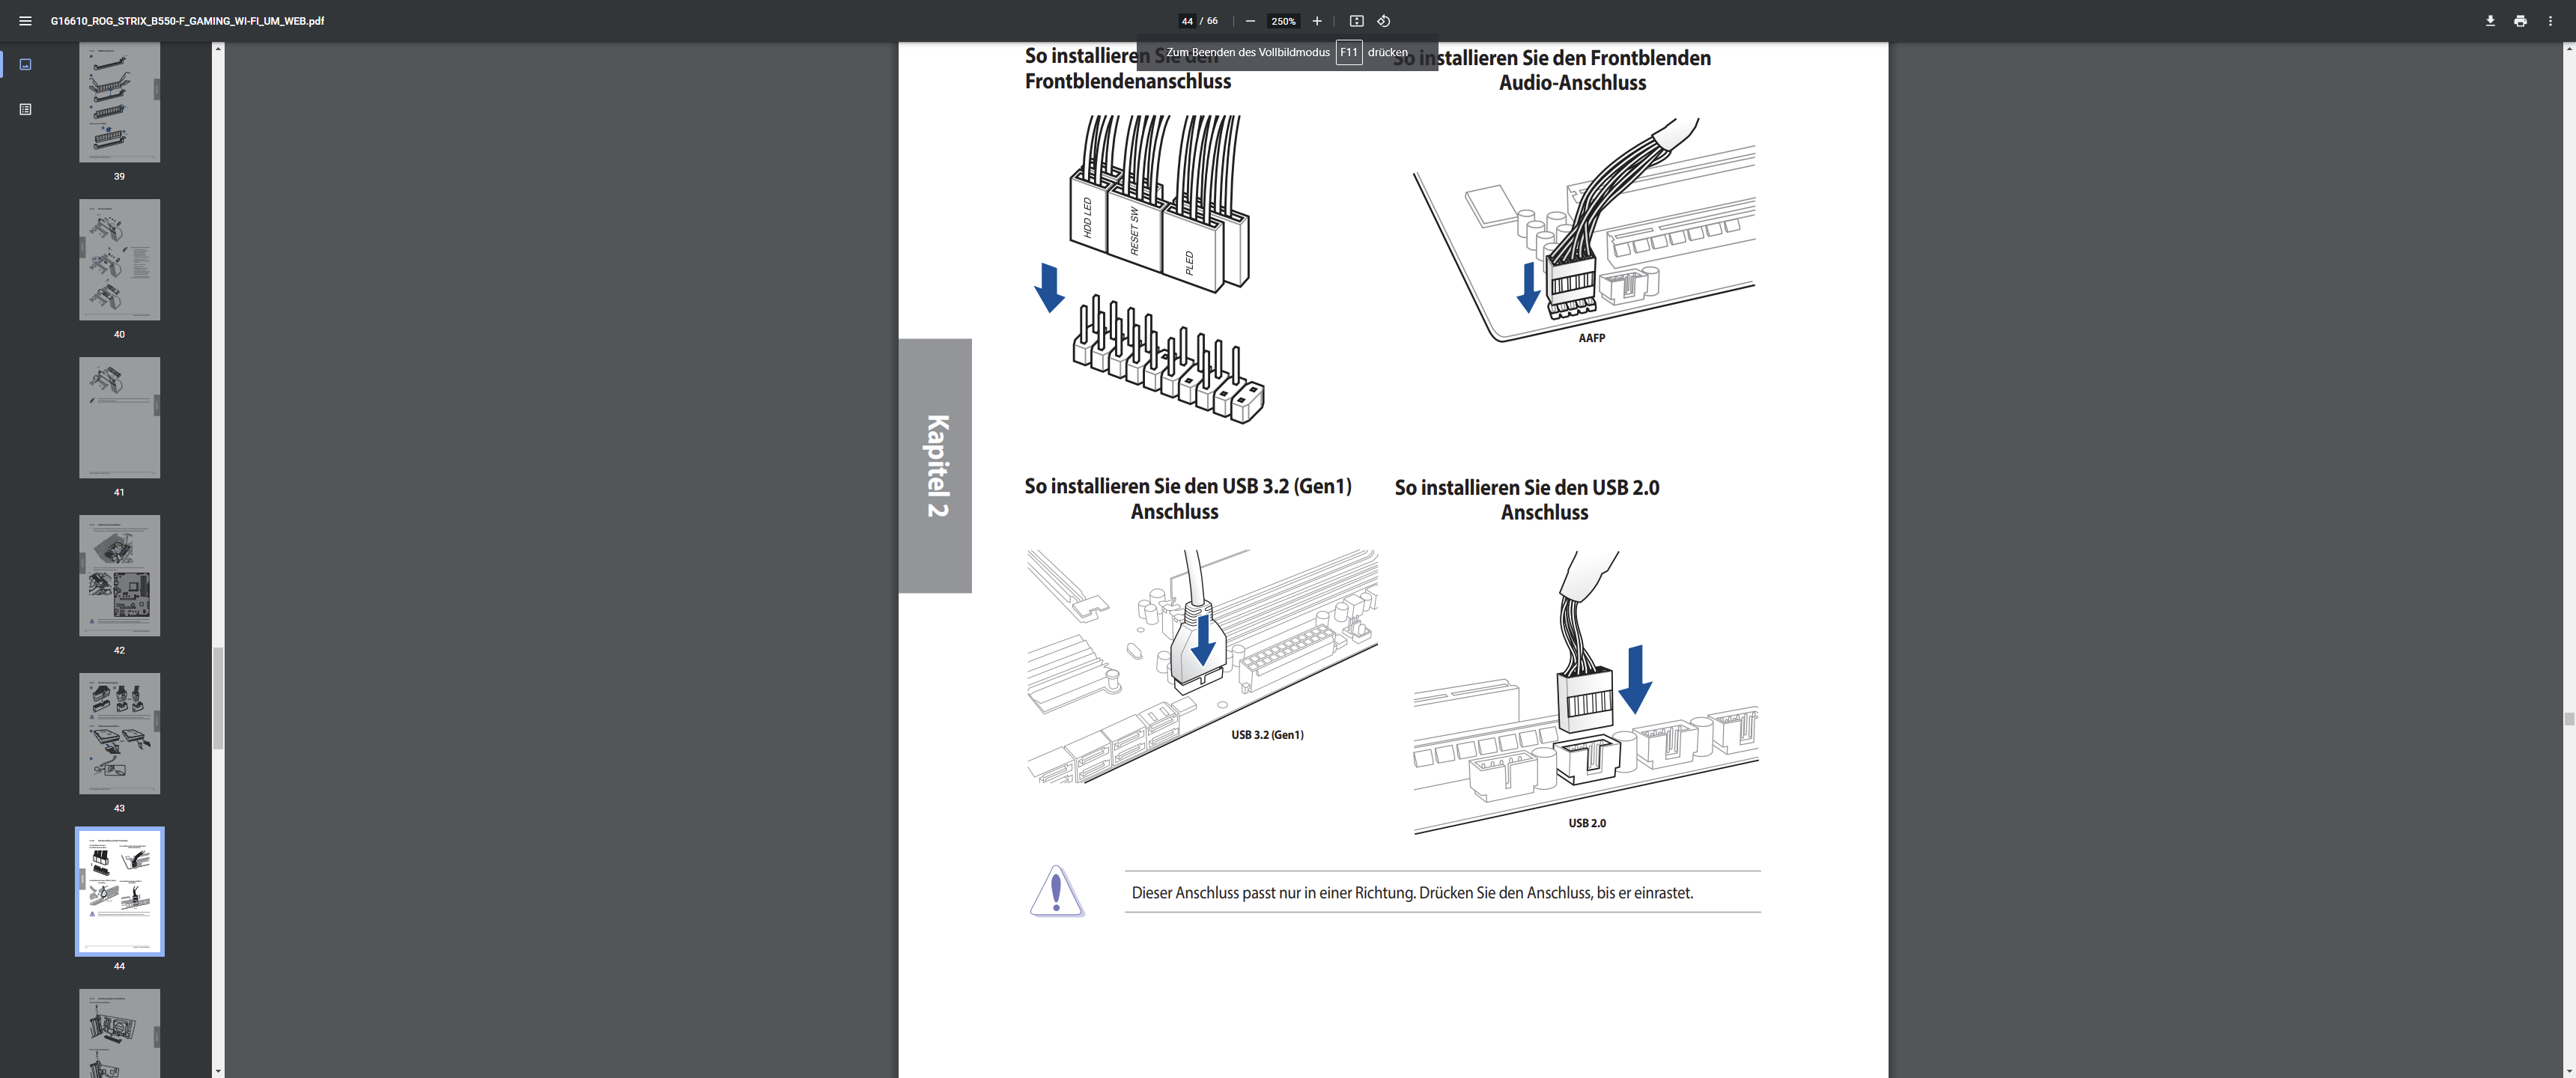2576x1078 pixels.
Task: Show the thumbnails view in the sidebar
Action: pos(26,65)
